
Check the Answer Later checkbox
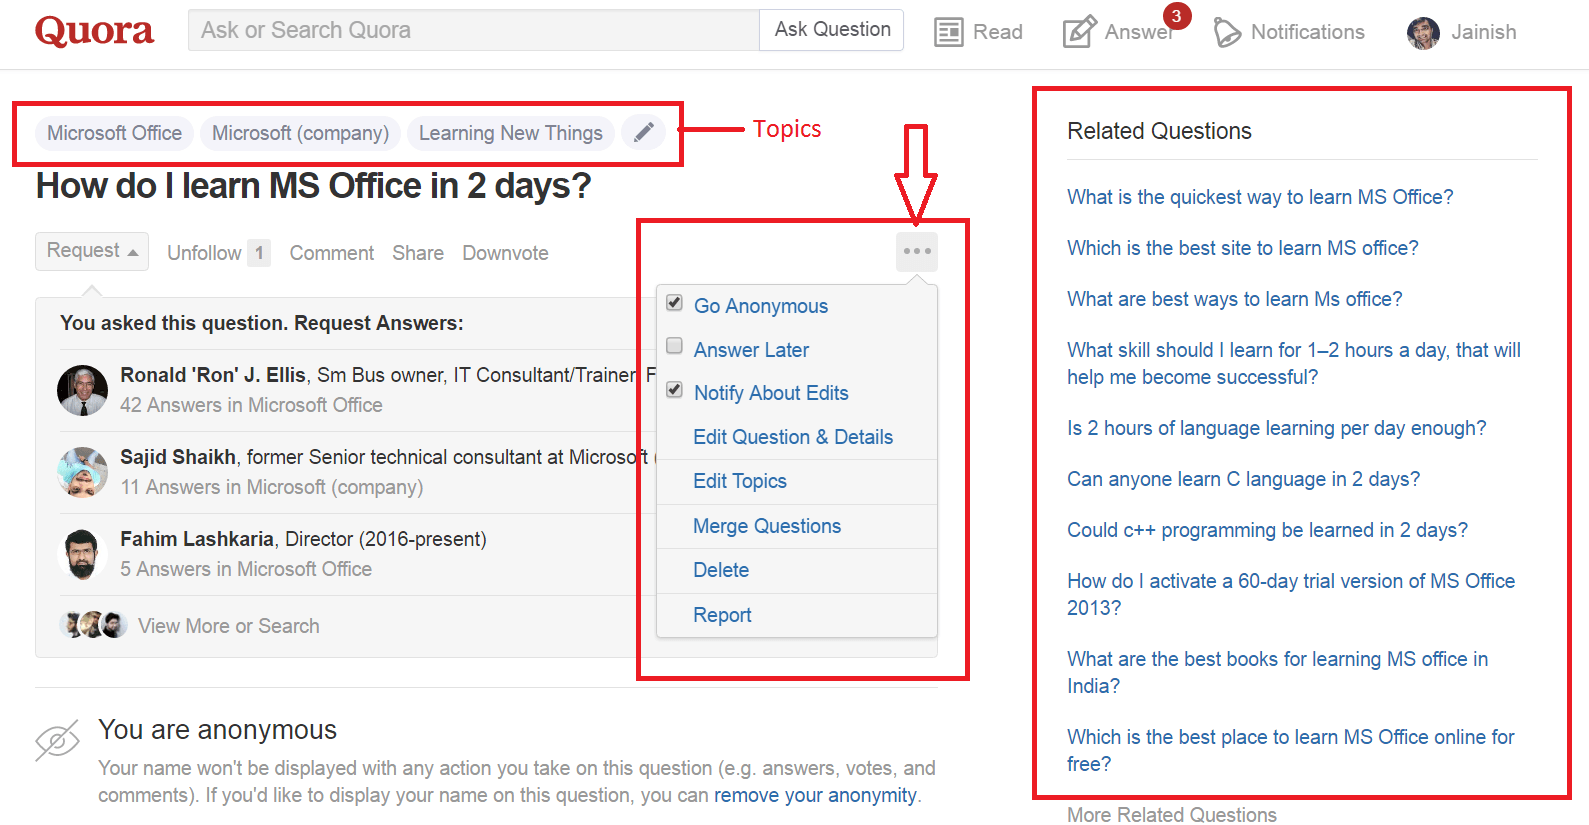click(675, 346)
